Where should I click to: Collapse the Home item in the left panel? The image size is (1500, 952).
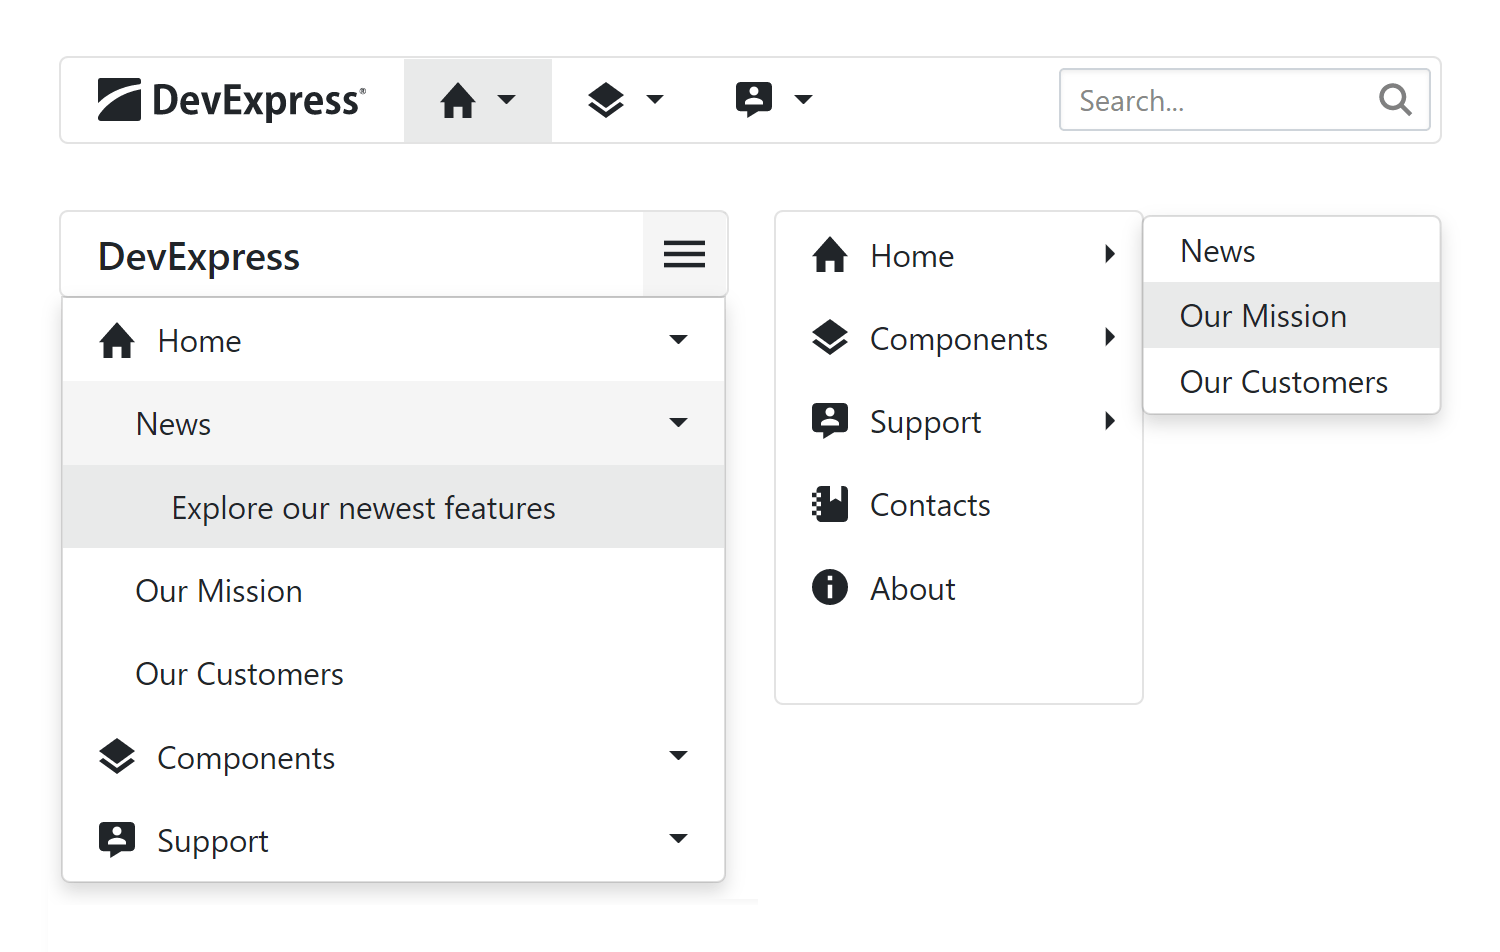pyautogui.click(x=678, y=340)
